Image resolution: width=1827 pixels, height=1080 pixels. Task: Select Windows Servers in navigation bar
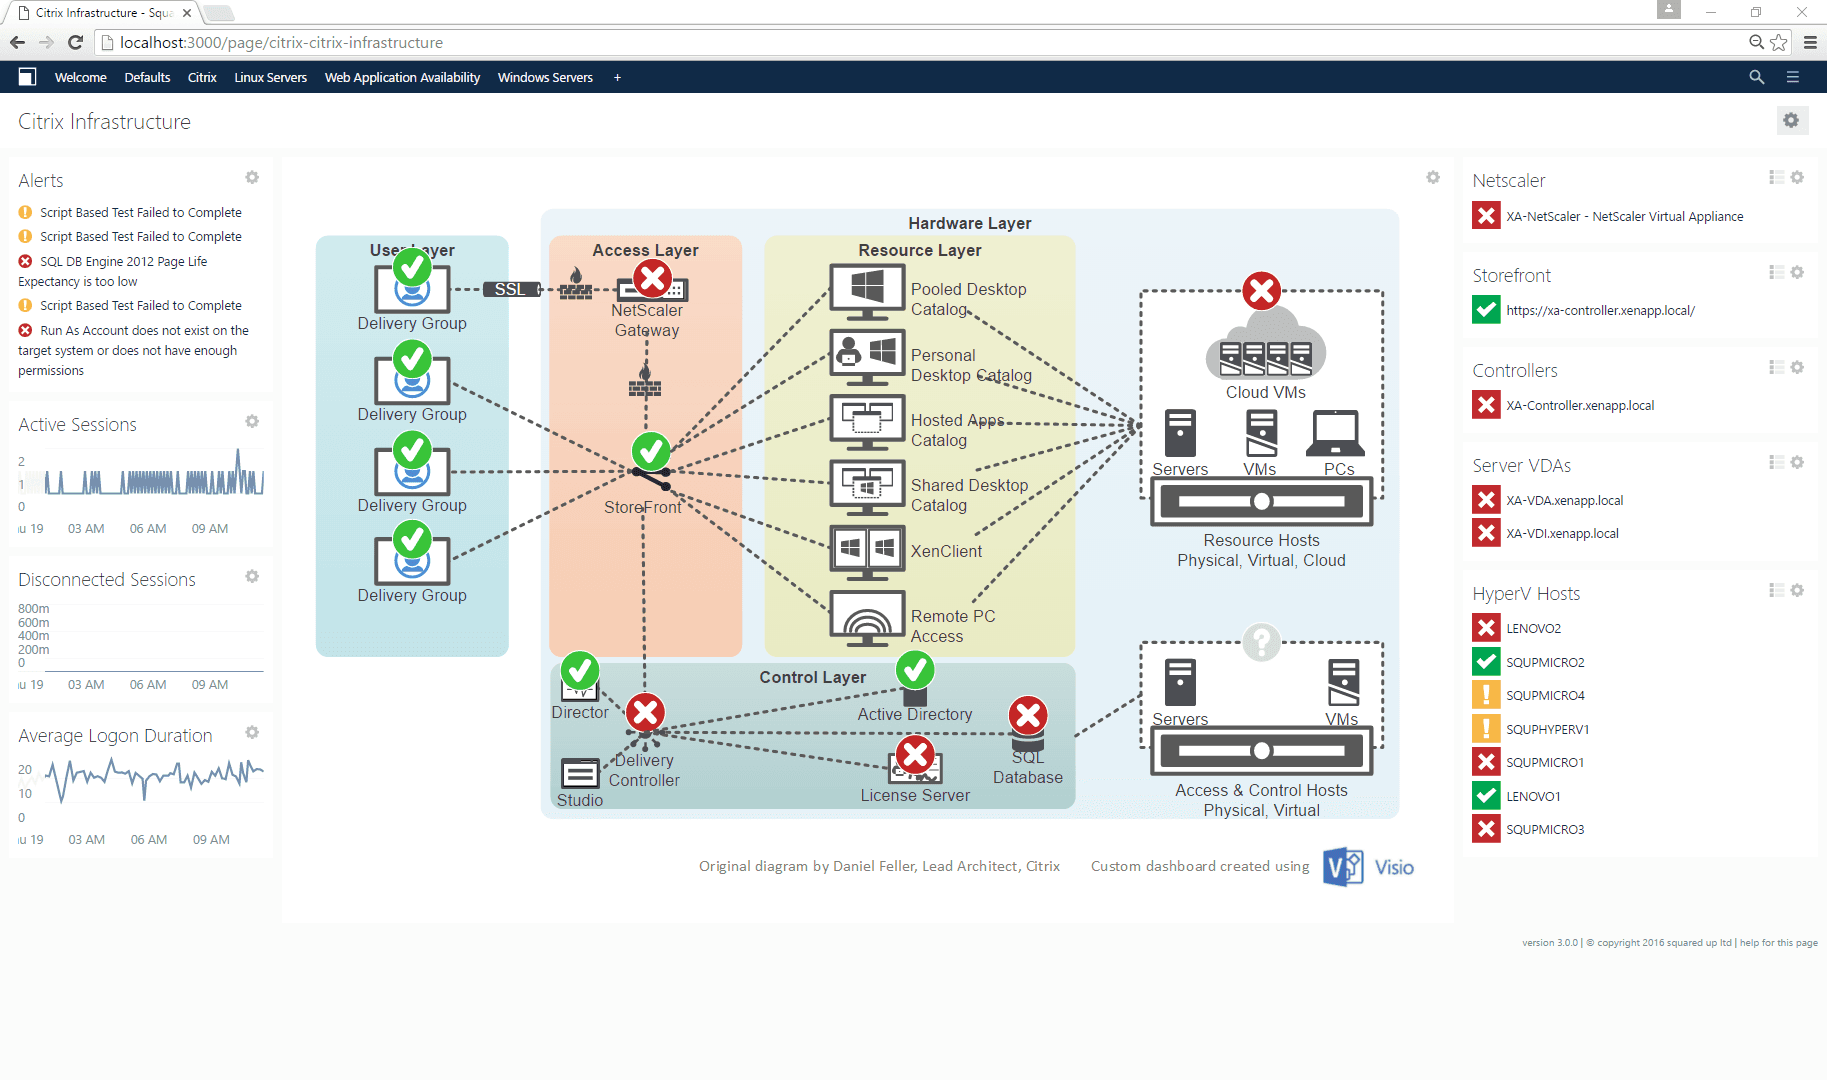coord(545,77)
